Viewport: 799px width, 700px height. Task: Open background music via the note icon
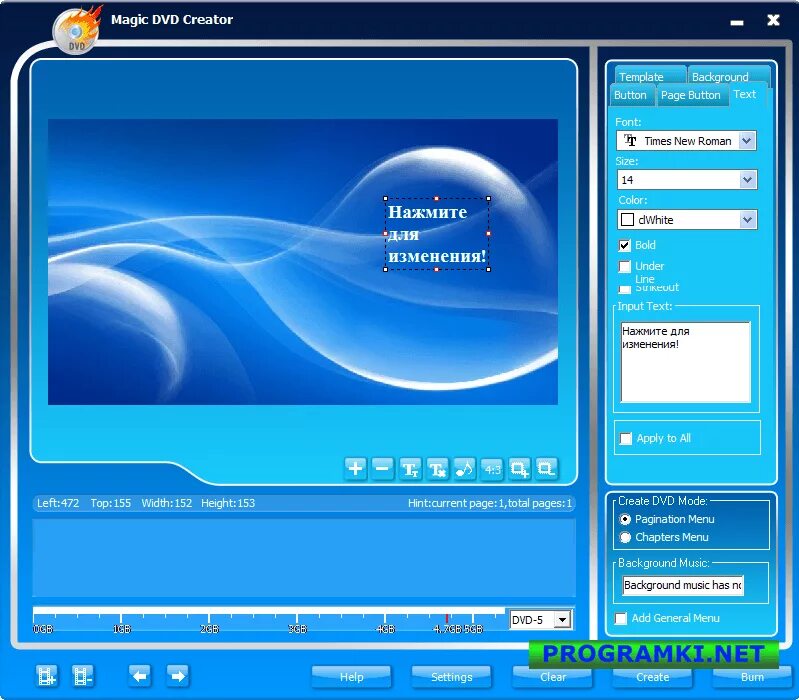[x=464, y=468]
